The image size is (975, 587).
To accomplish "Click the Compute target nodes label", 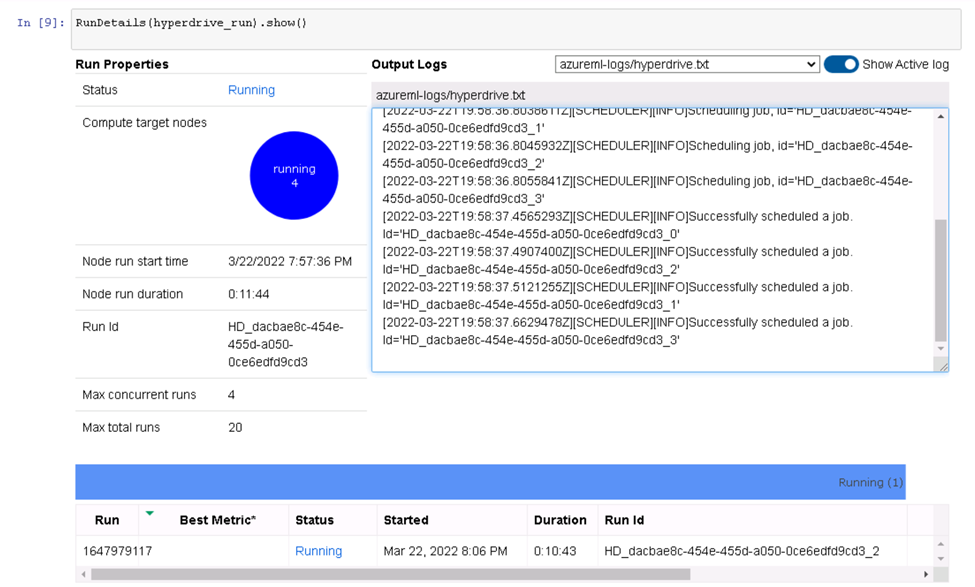I will [x=144, y=122].
